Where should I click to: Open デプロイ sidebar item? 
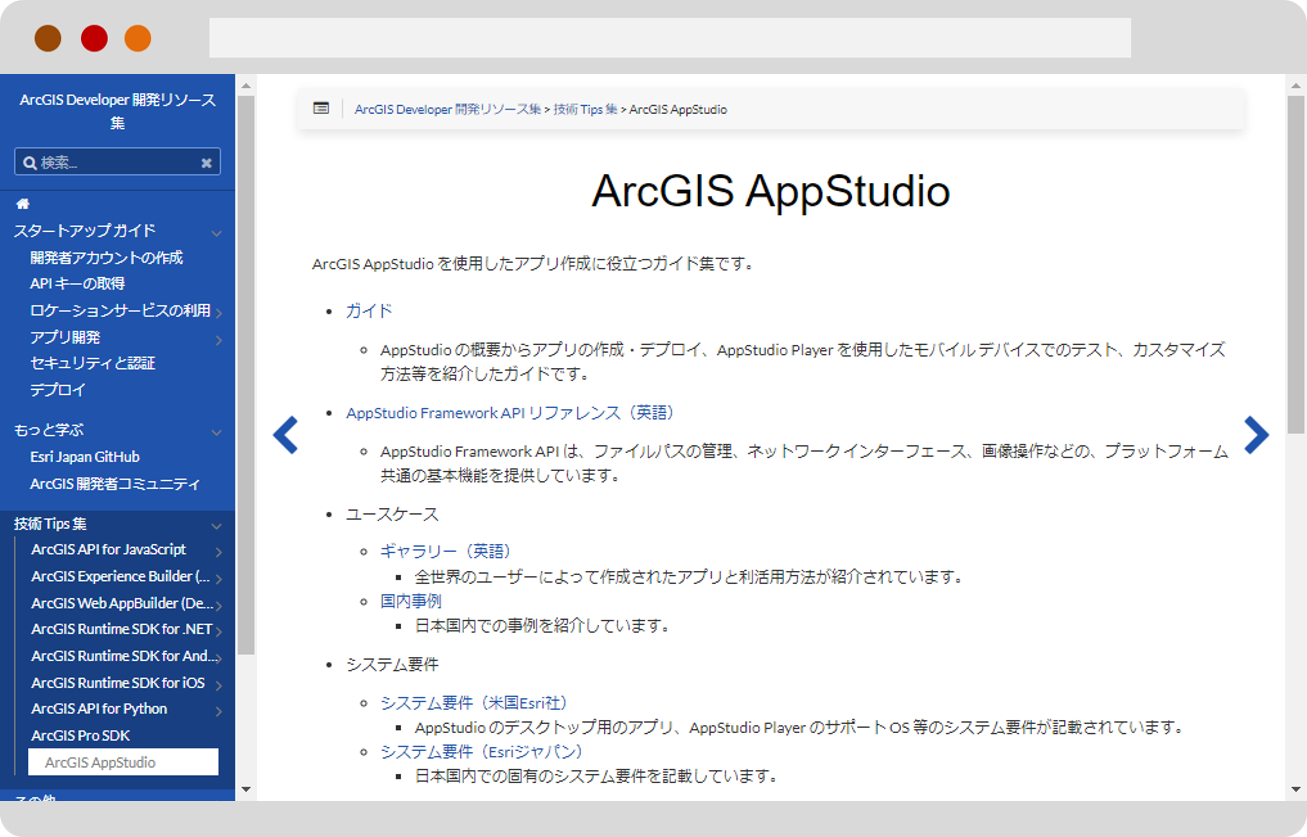(58, 389)
